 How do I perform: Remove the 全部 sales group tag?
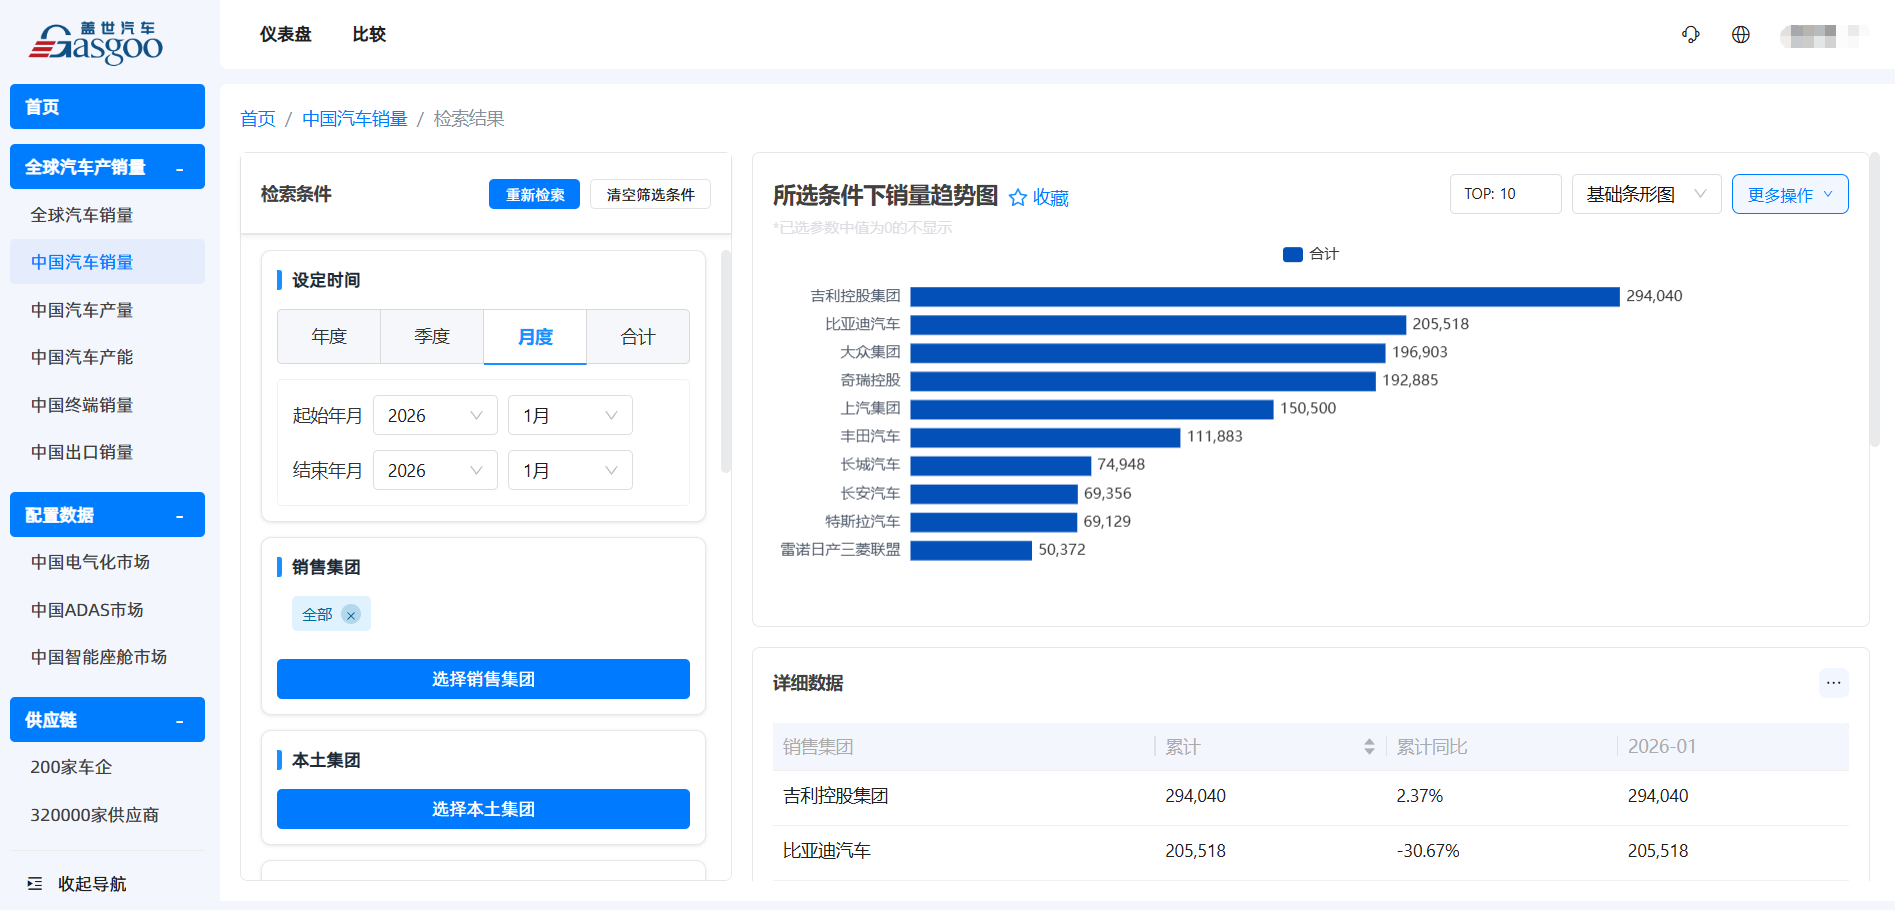pyautogui.click(x=351, y=615)
